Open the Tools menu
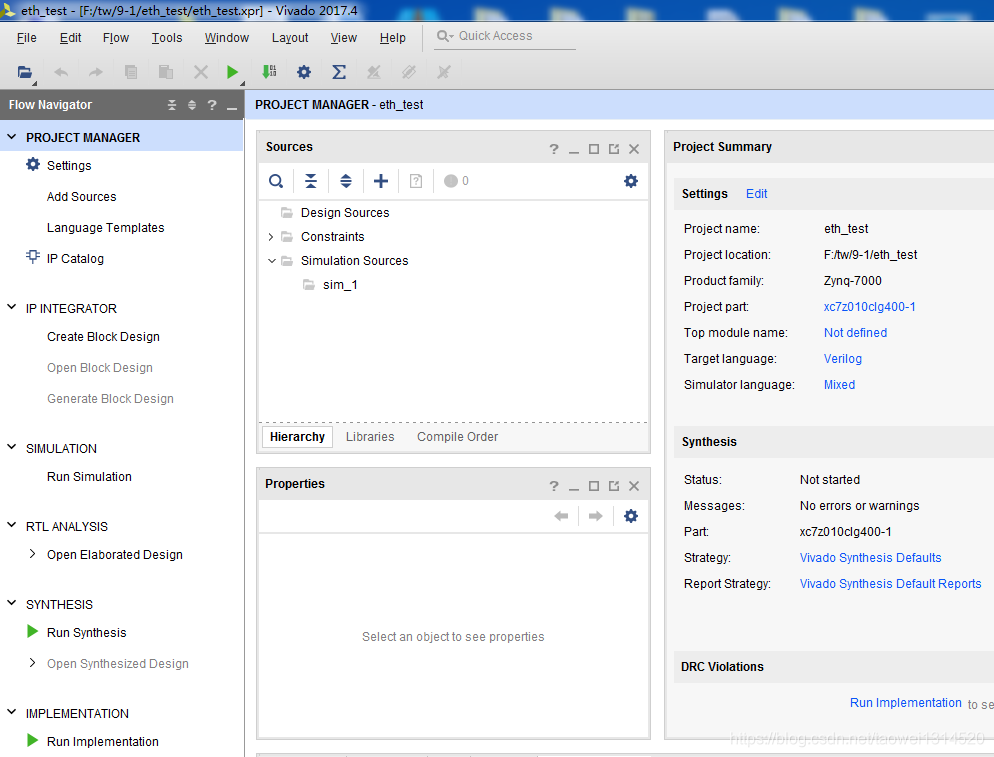The height and width of the screenshot is (757, 994). pos(167,38)
